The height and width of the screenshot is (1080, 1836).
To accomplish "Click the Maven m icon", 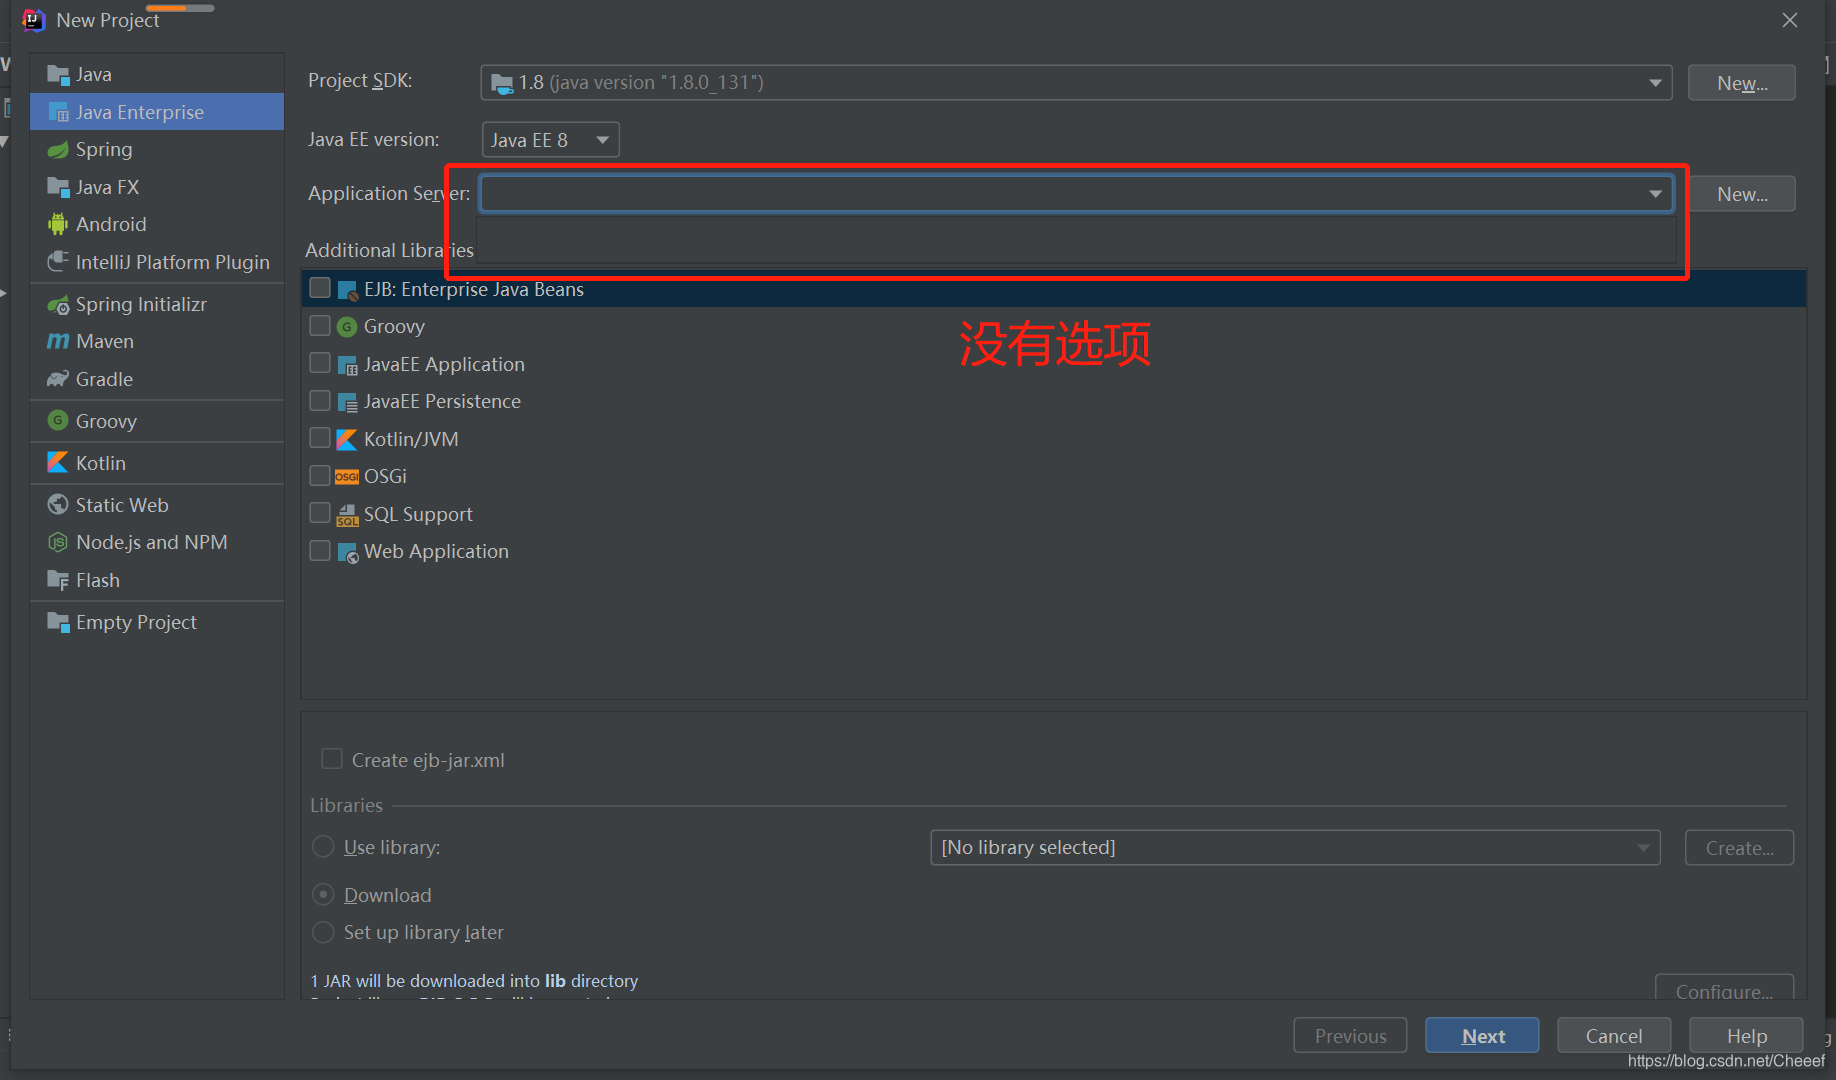I will [58, 342].
